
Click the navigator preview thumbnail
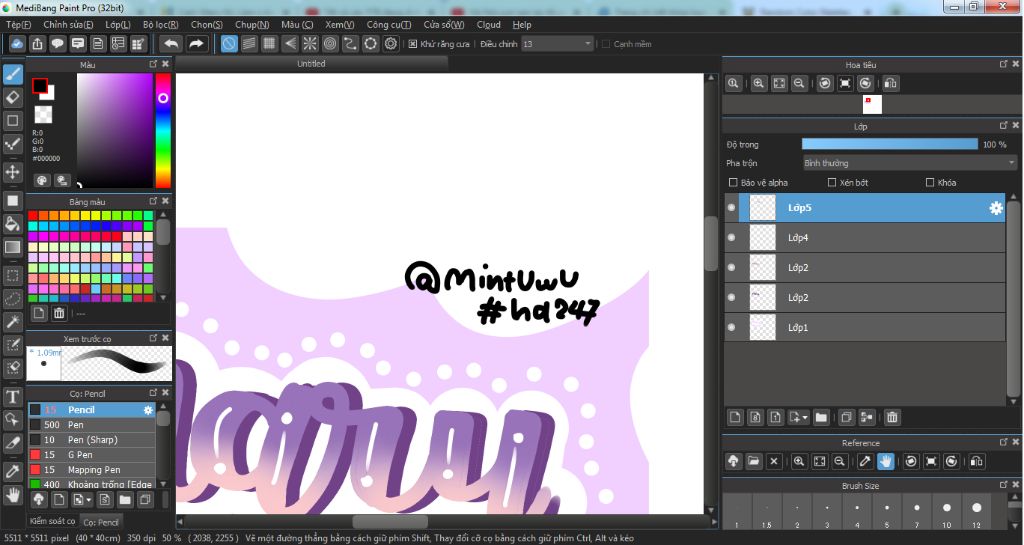click(872, 104)
